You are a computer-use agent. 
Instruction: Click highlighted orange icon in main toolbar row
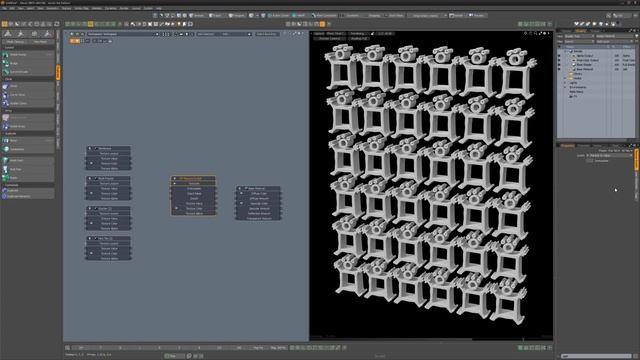pos(322,24)
